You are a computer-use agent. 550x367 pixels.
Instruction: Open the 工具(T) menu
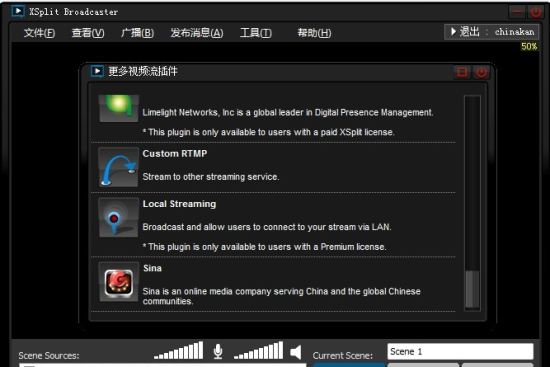pos(255,33)
